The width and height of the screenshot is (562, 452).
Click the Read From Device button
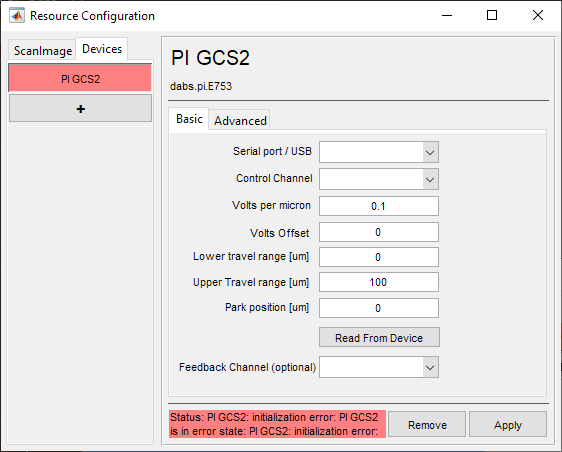379,337
